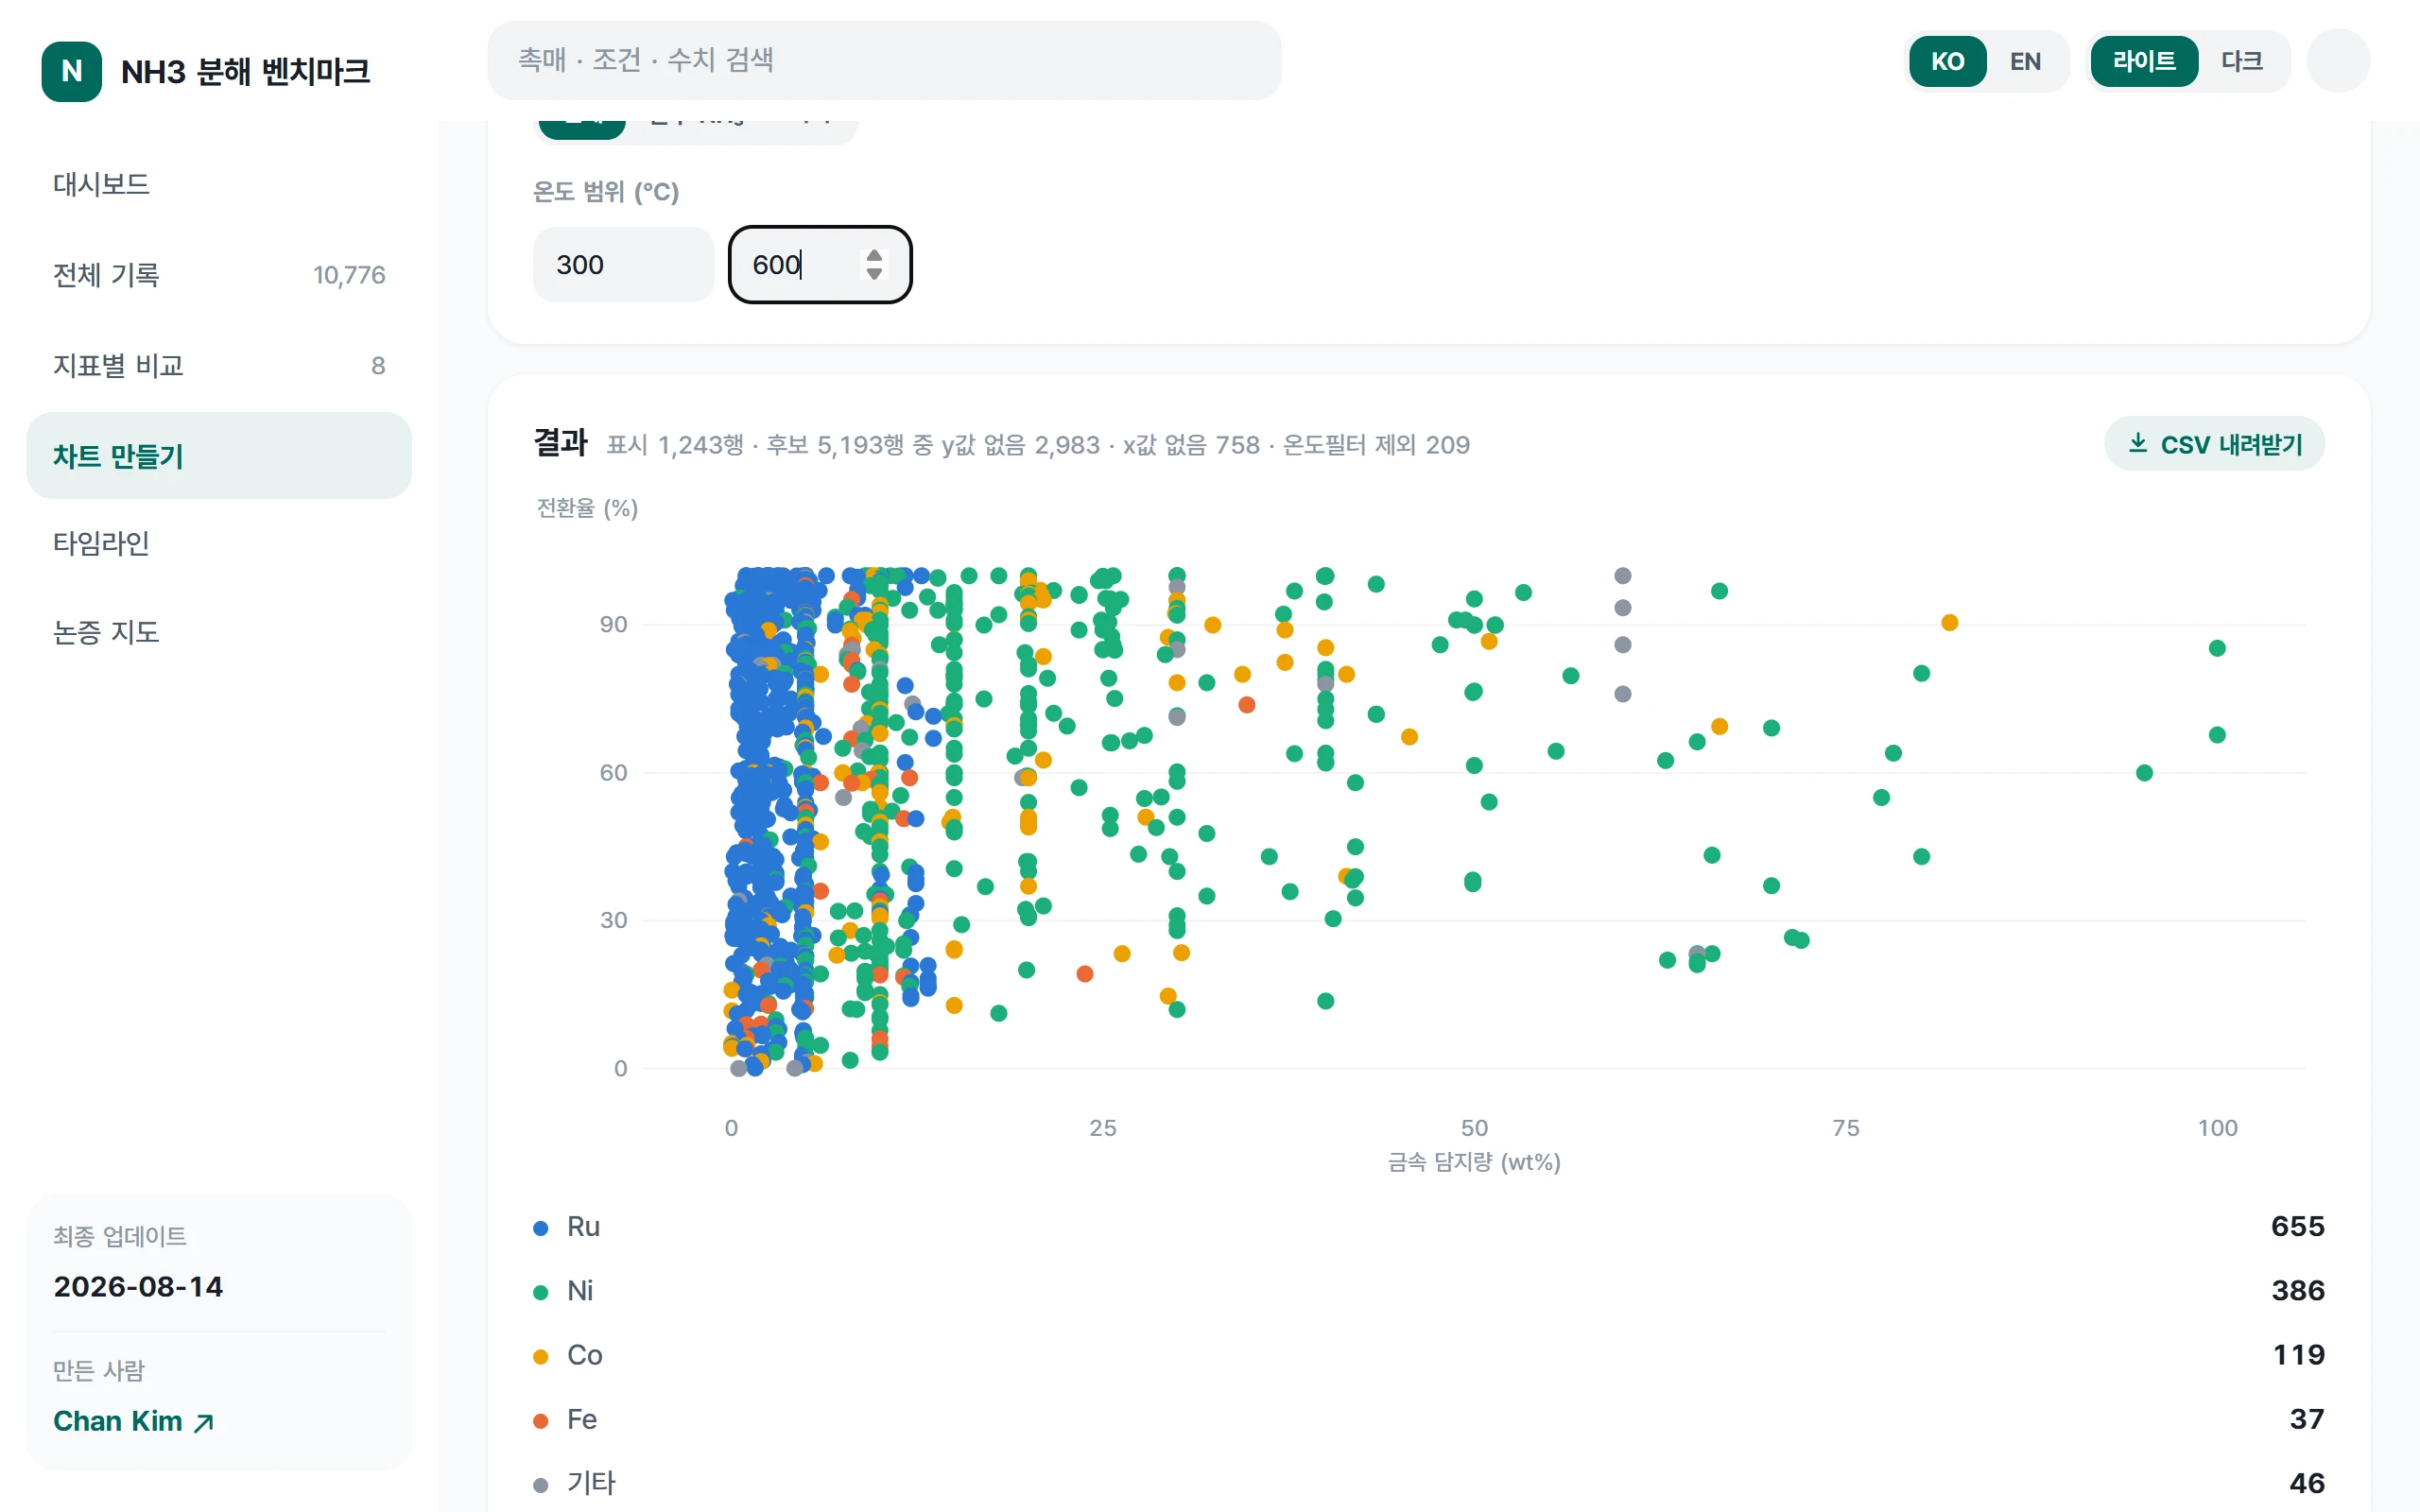Click the green Ni legend dot
The image size is (2420, 1512).
(541, 1292)
